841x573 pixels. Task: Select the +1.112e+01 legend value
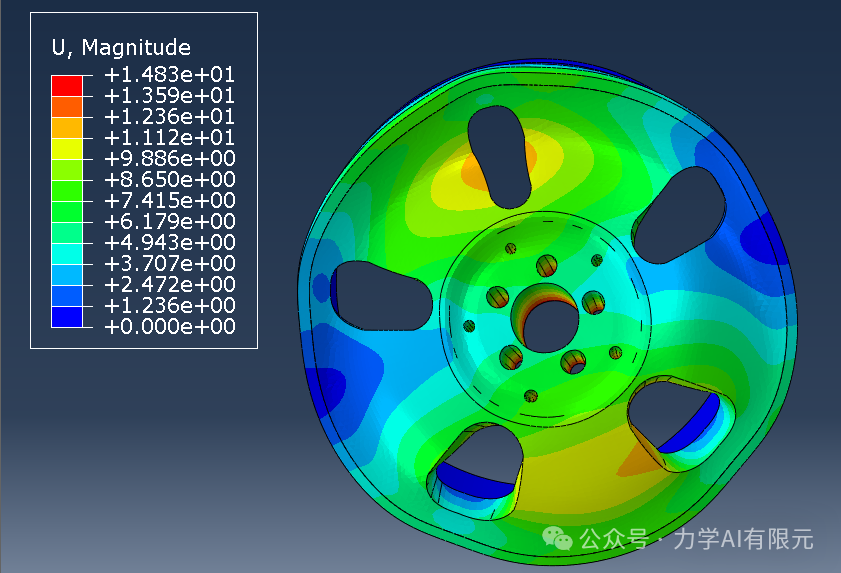pos(169,138)
